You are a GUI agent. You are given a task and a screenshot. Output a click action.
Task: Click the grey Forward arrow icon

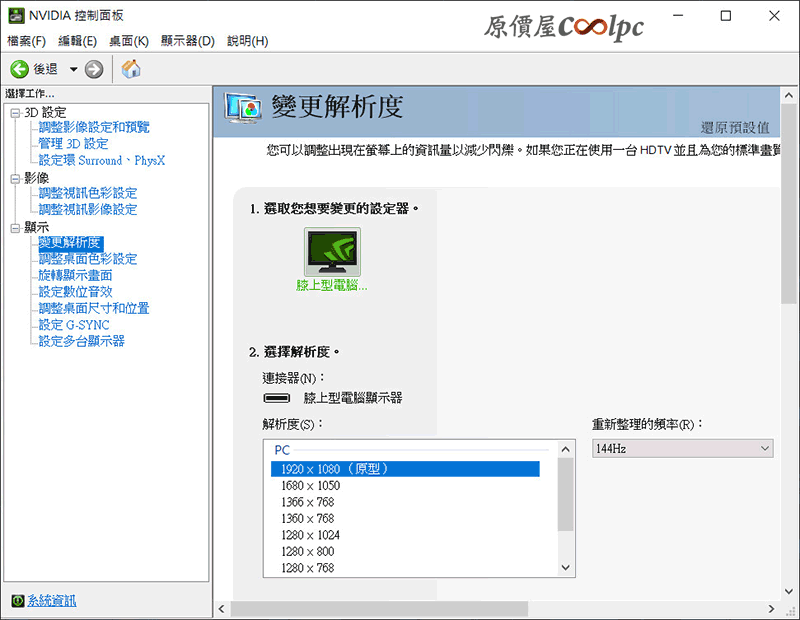(x=94, y=69)
